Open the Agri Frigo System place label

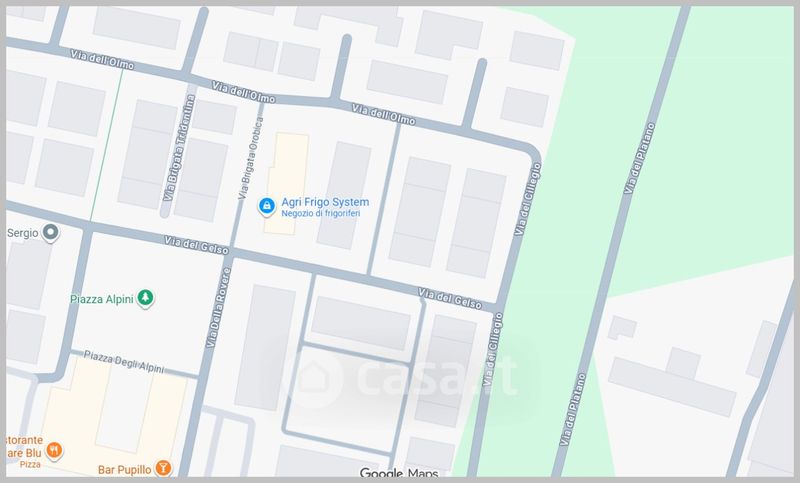click(325, 202)
